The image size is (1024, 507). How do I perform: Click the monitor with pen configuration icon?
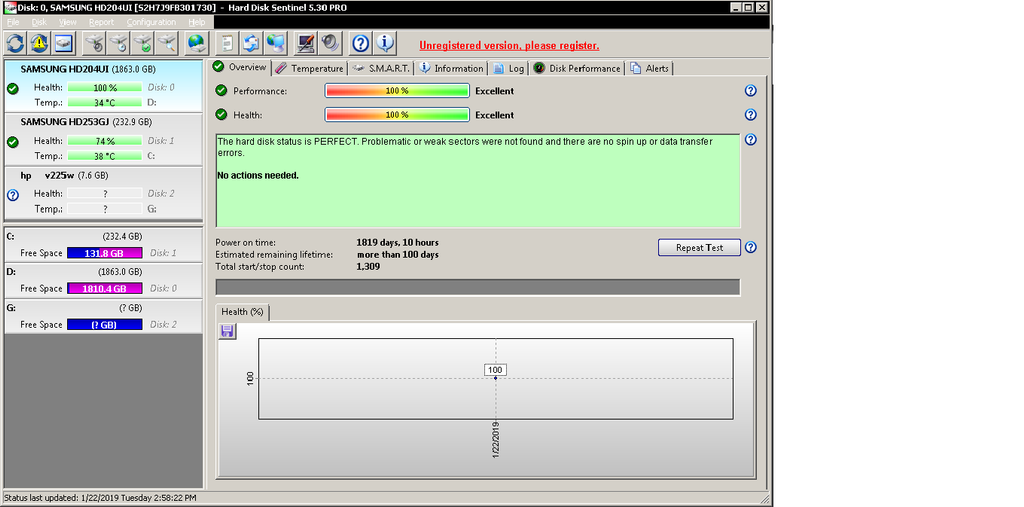[x=306, y=44]
